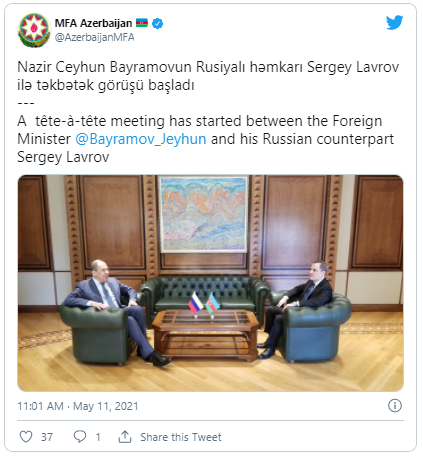Open MFA Azerbaijan profile avatar
Image resolution: width=423 pixels, height=458 pixels.
pos(34,30)
